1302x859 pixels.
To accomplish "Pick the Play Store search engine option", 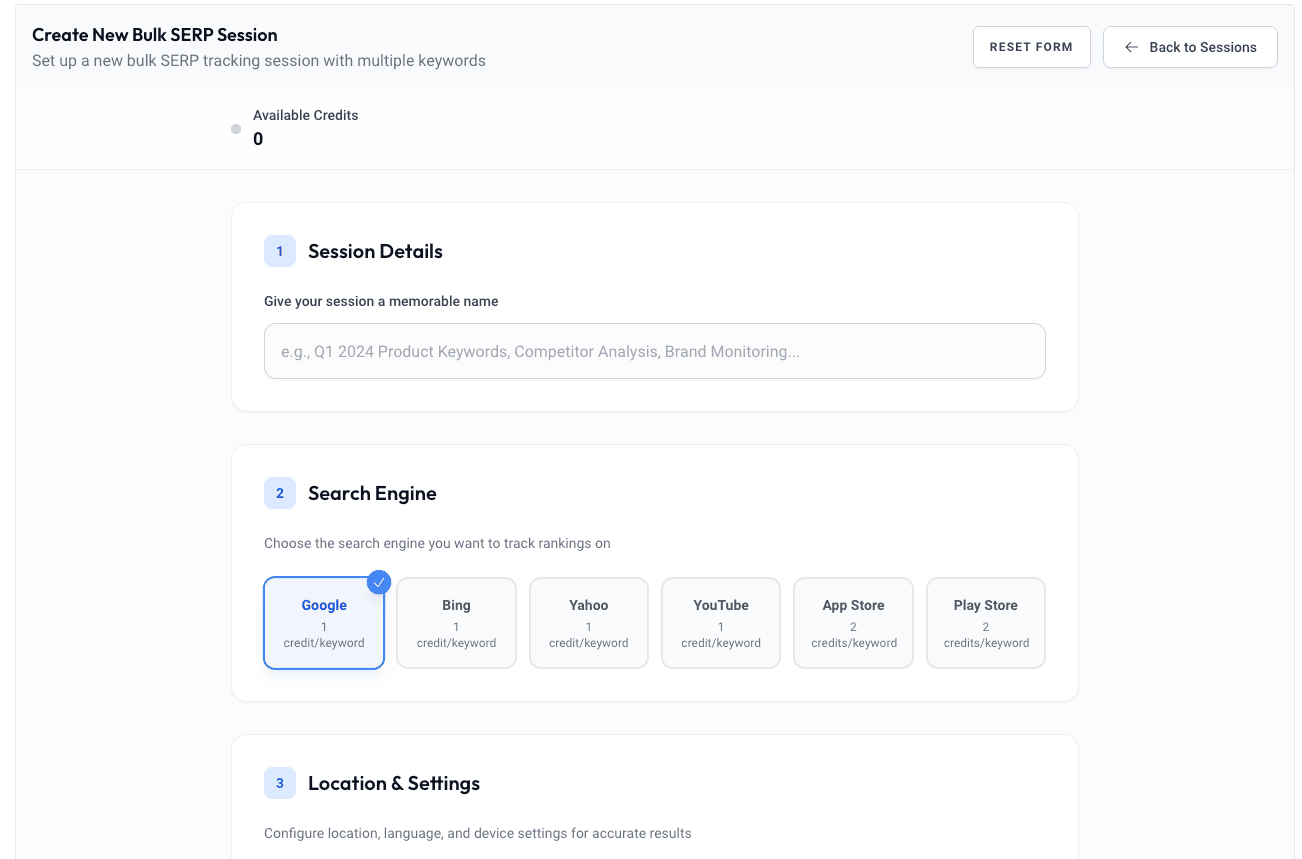I will (986, 623).
